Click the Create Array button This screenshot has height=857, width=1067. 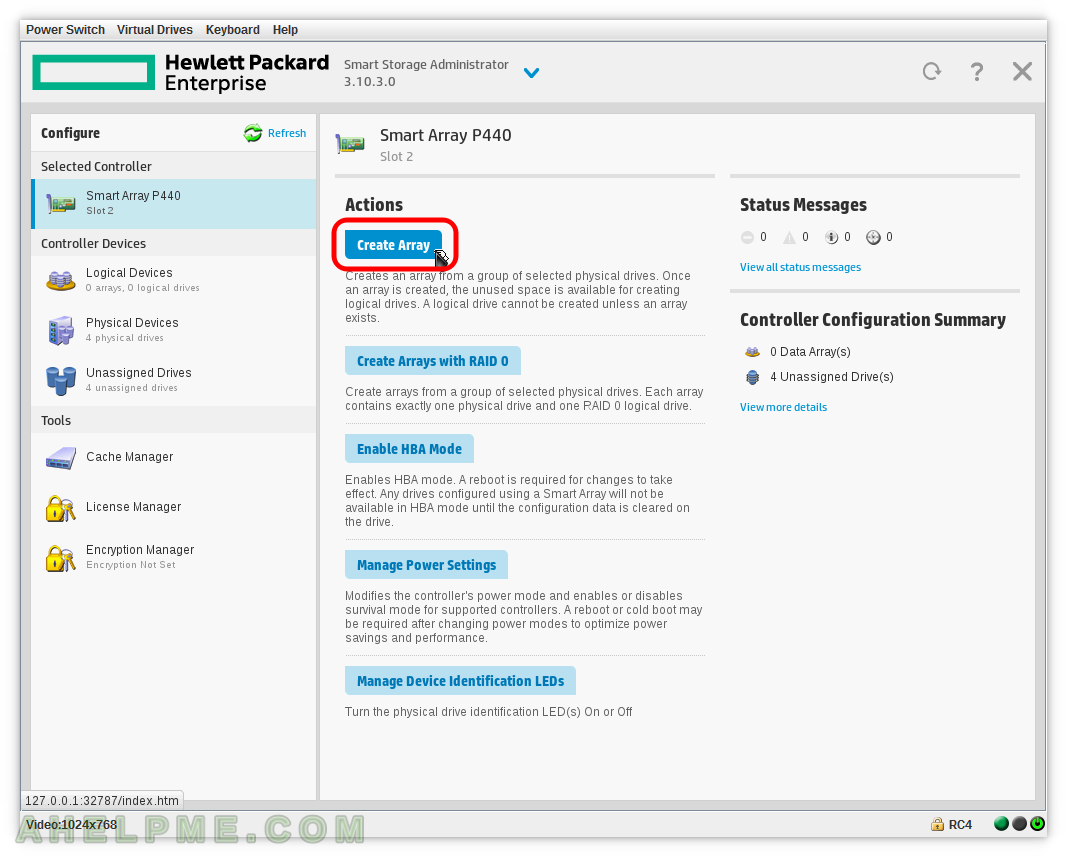tap(393, 245)
